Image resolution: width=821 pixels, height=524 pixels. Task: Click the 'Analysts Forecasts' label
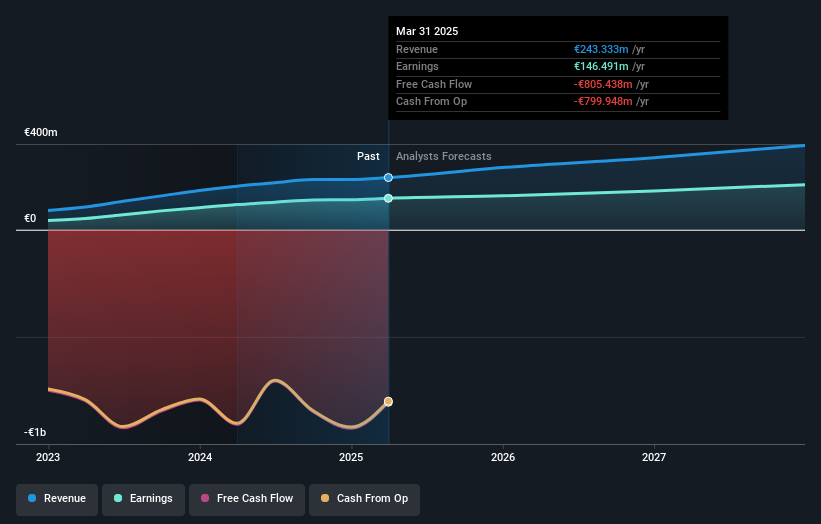coord(443,156)
